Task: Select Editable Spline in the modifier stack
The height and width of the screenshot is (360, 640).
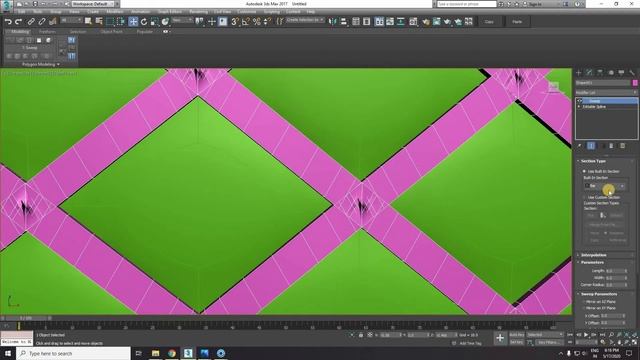Action: (594, 107)
